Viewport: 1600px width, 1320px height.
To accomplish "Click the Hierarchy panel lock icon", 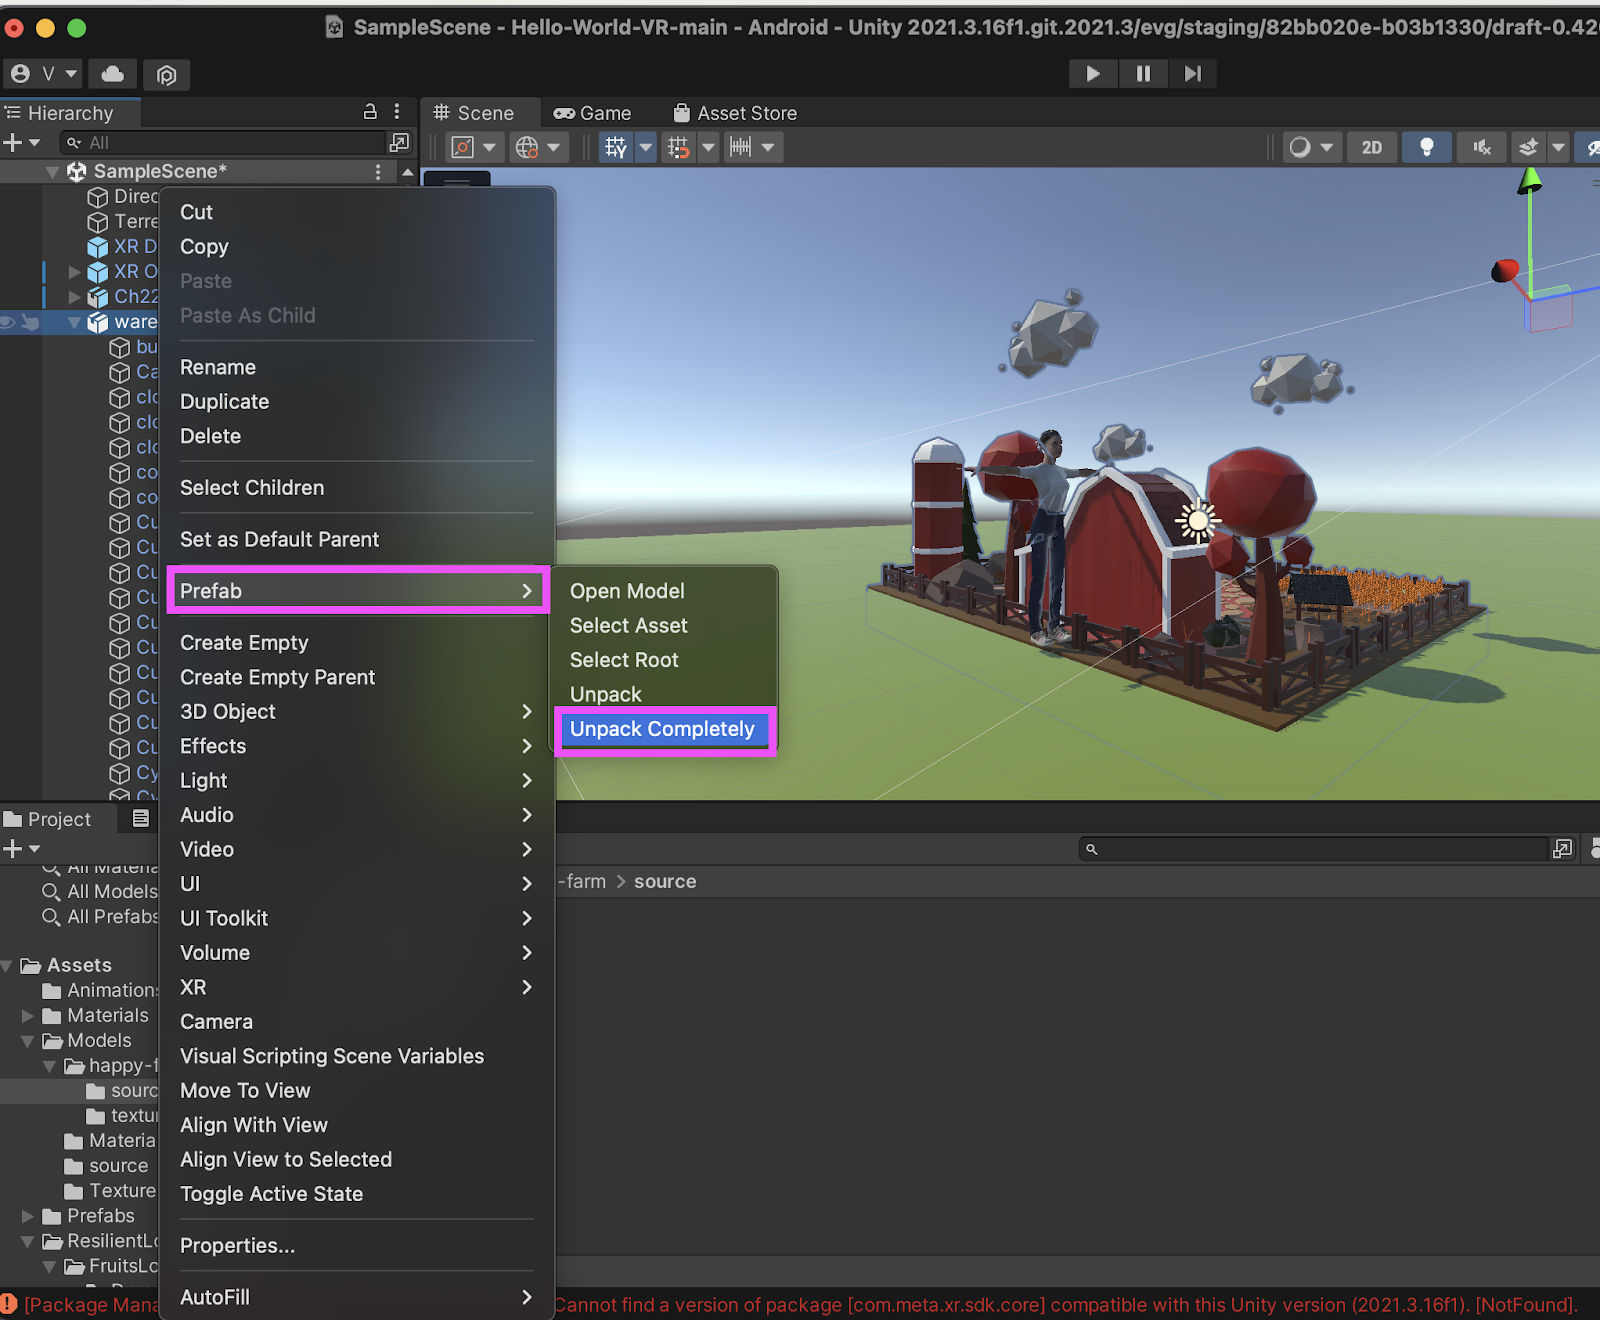I will pos(370,112).
